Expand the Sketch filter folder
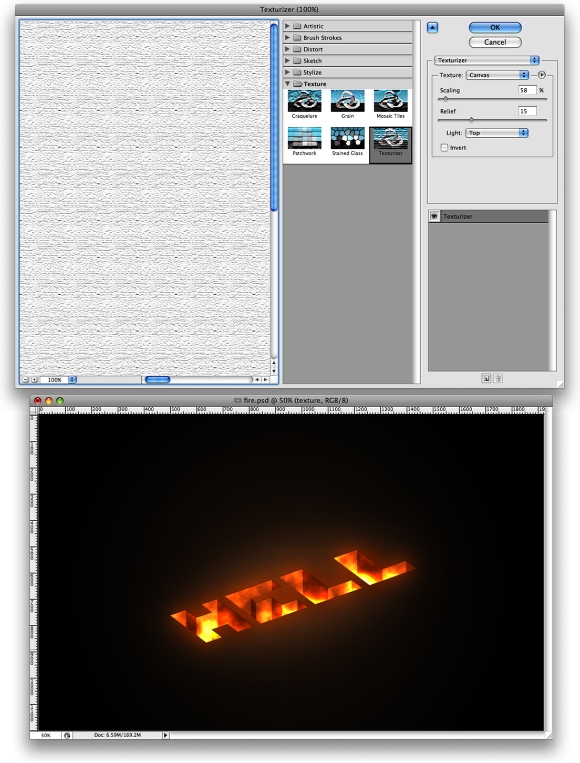The image size is (580, 763). (287, 61)
